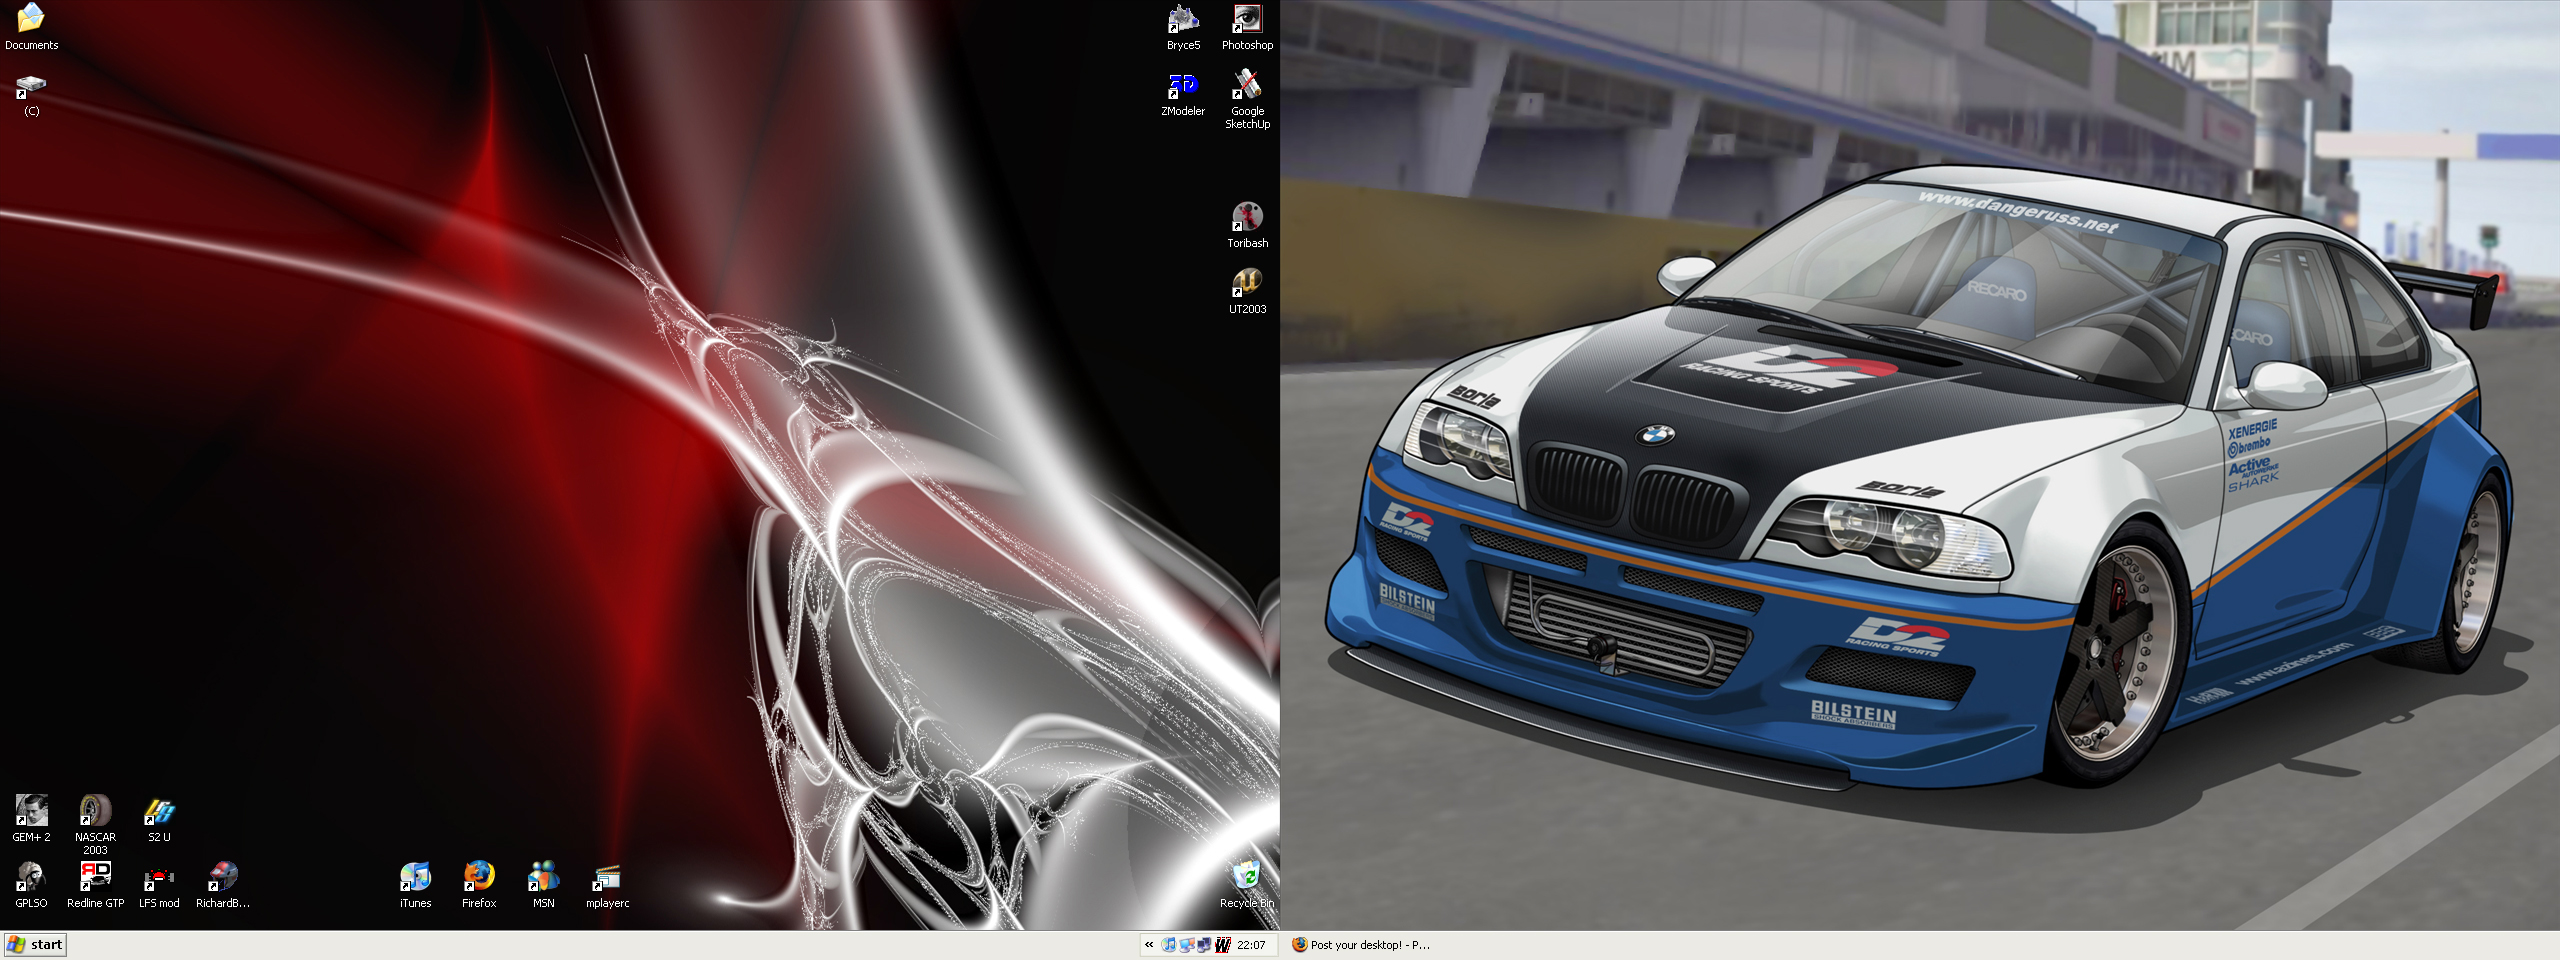Viewport: 2560px width, 960px height.
Task: Switch to the 'Post your desktop!' Firefox window
Action: [x=1360, y=945]
